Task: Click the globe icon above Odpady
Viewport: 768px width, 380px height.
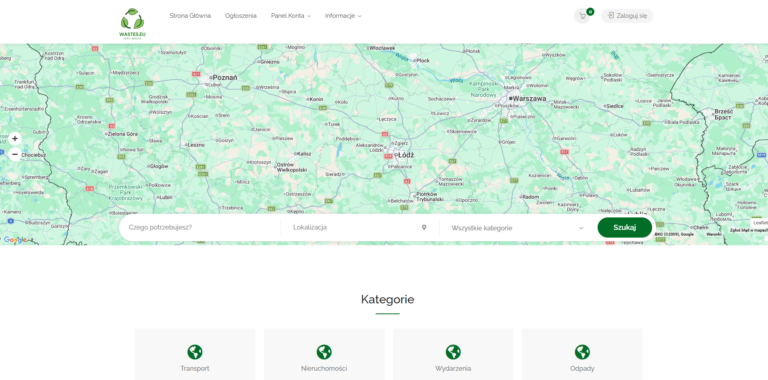Action: 582,352
